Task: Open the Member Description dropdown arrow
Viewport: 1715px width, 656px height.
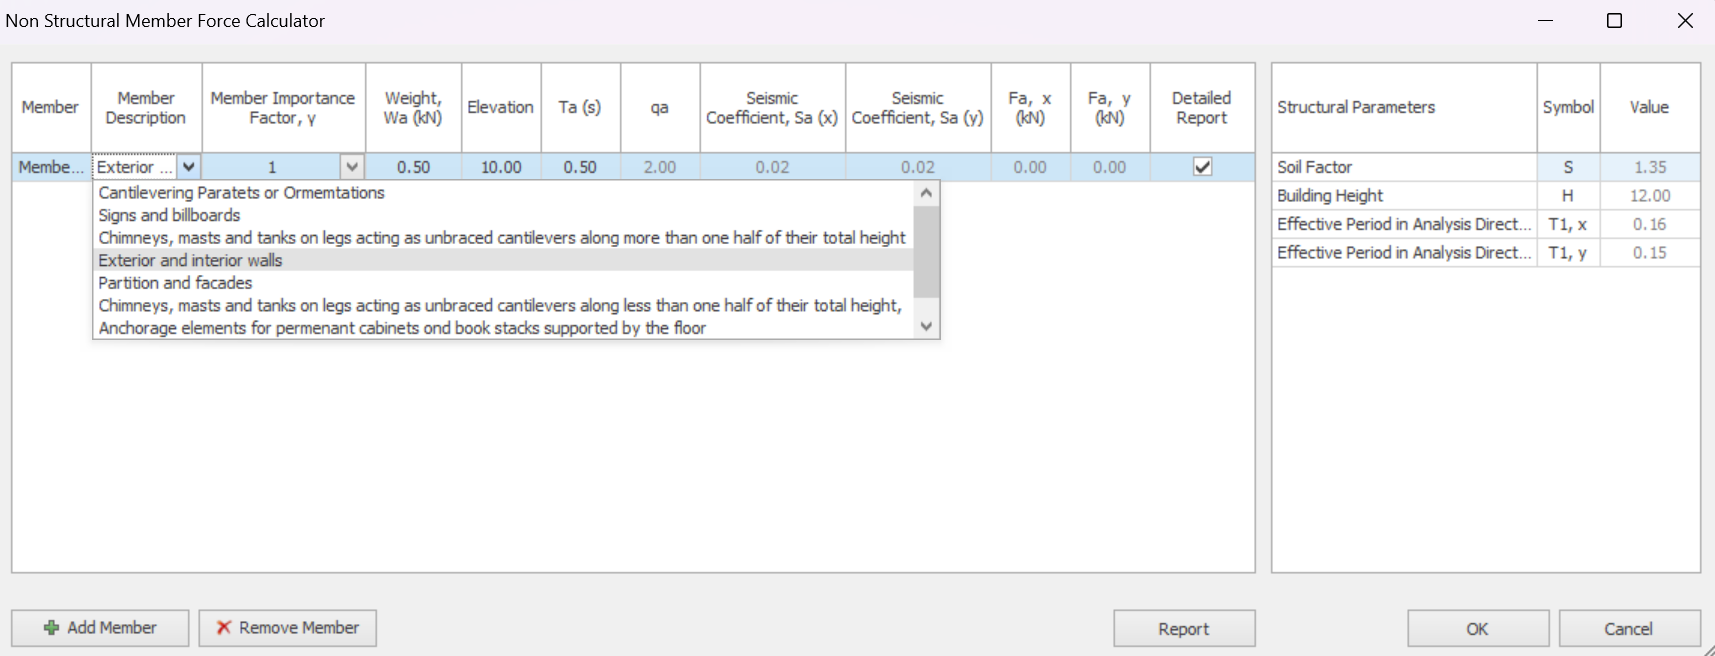Action: [189, 167]
